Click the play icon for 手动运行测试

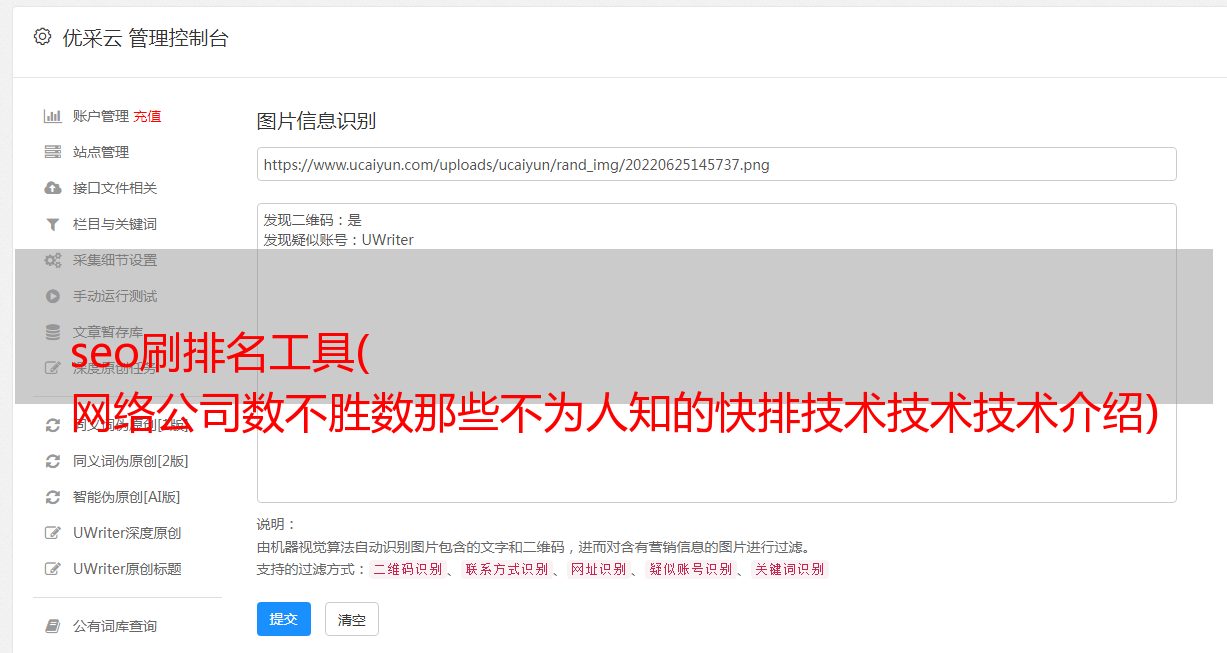53,296
